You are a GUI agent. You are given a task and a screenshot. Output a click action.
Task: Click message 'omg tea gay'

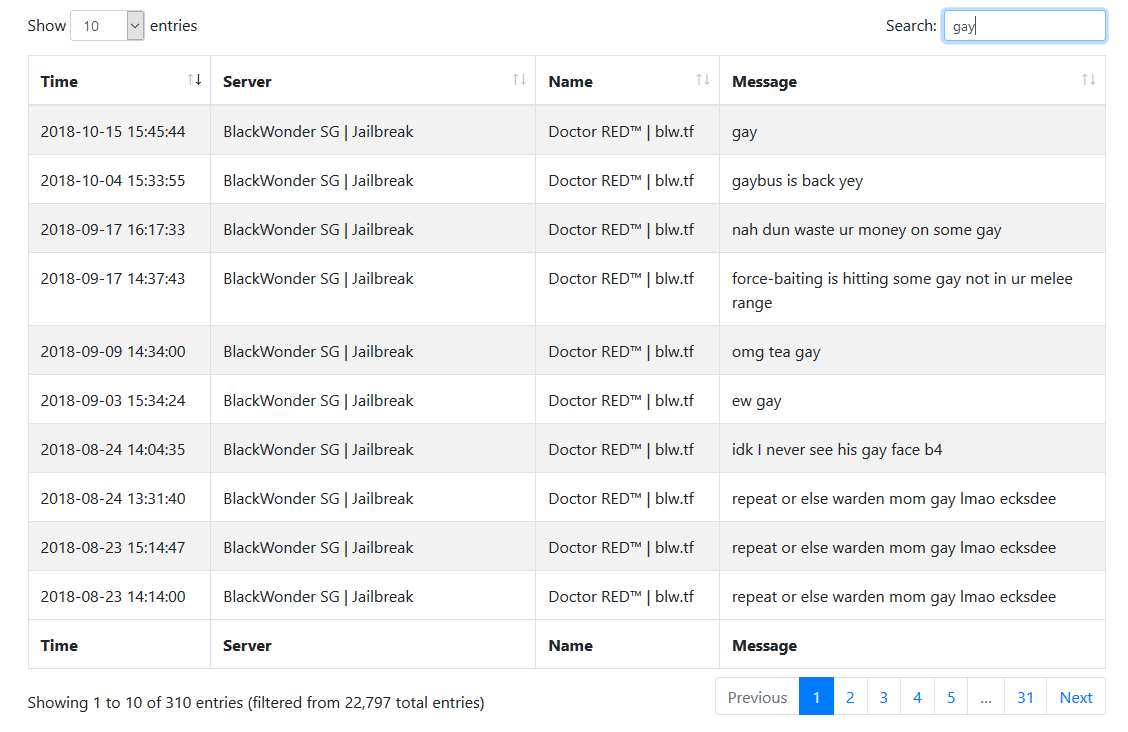click(x=776, y=352)
